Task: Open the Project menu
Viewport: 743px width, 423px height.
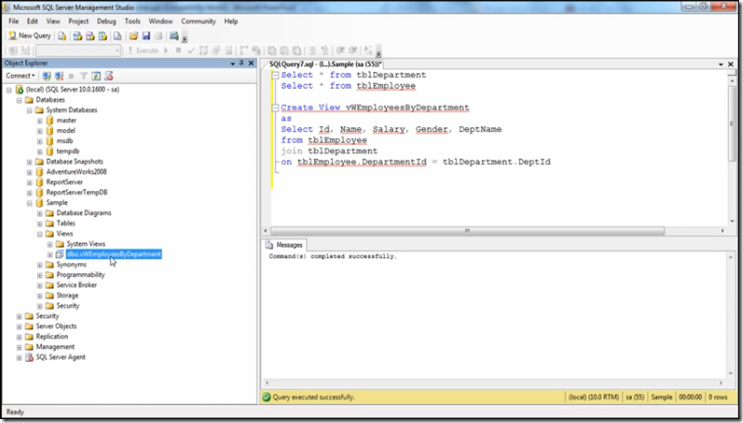Action: (79, 21)
